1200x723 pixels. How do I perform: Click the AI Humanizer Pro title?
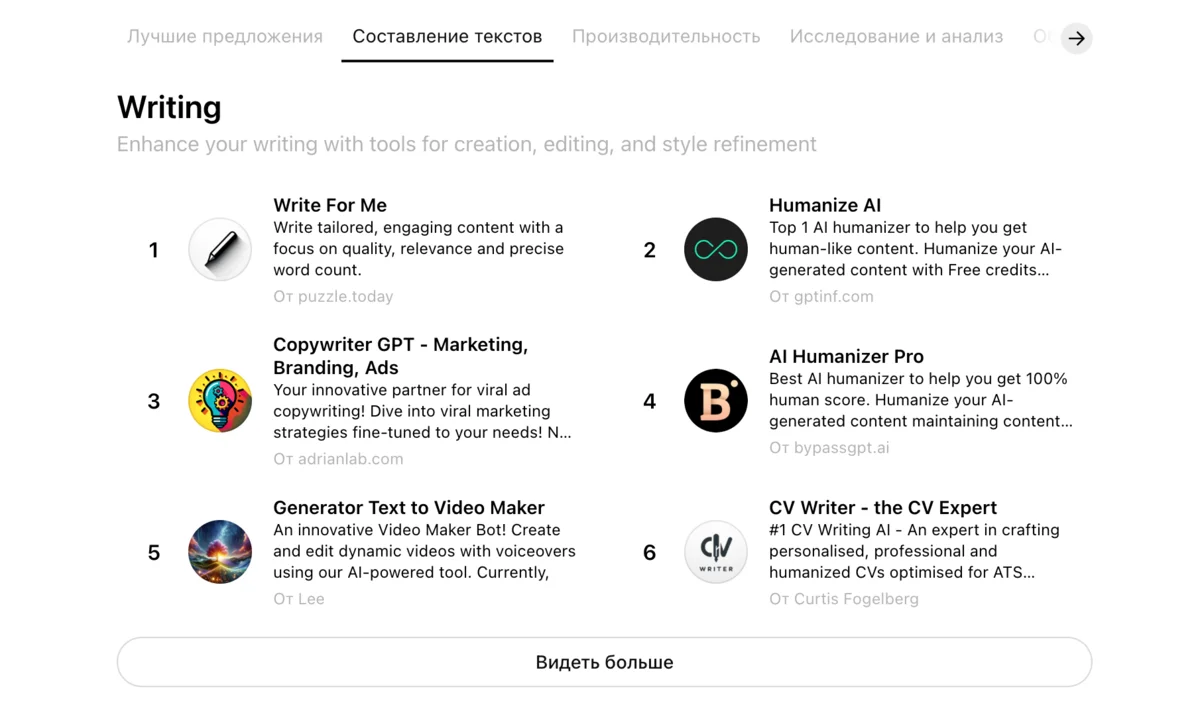(846, 356)
